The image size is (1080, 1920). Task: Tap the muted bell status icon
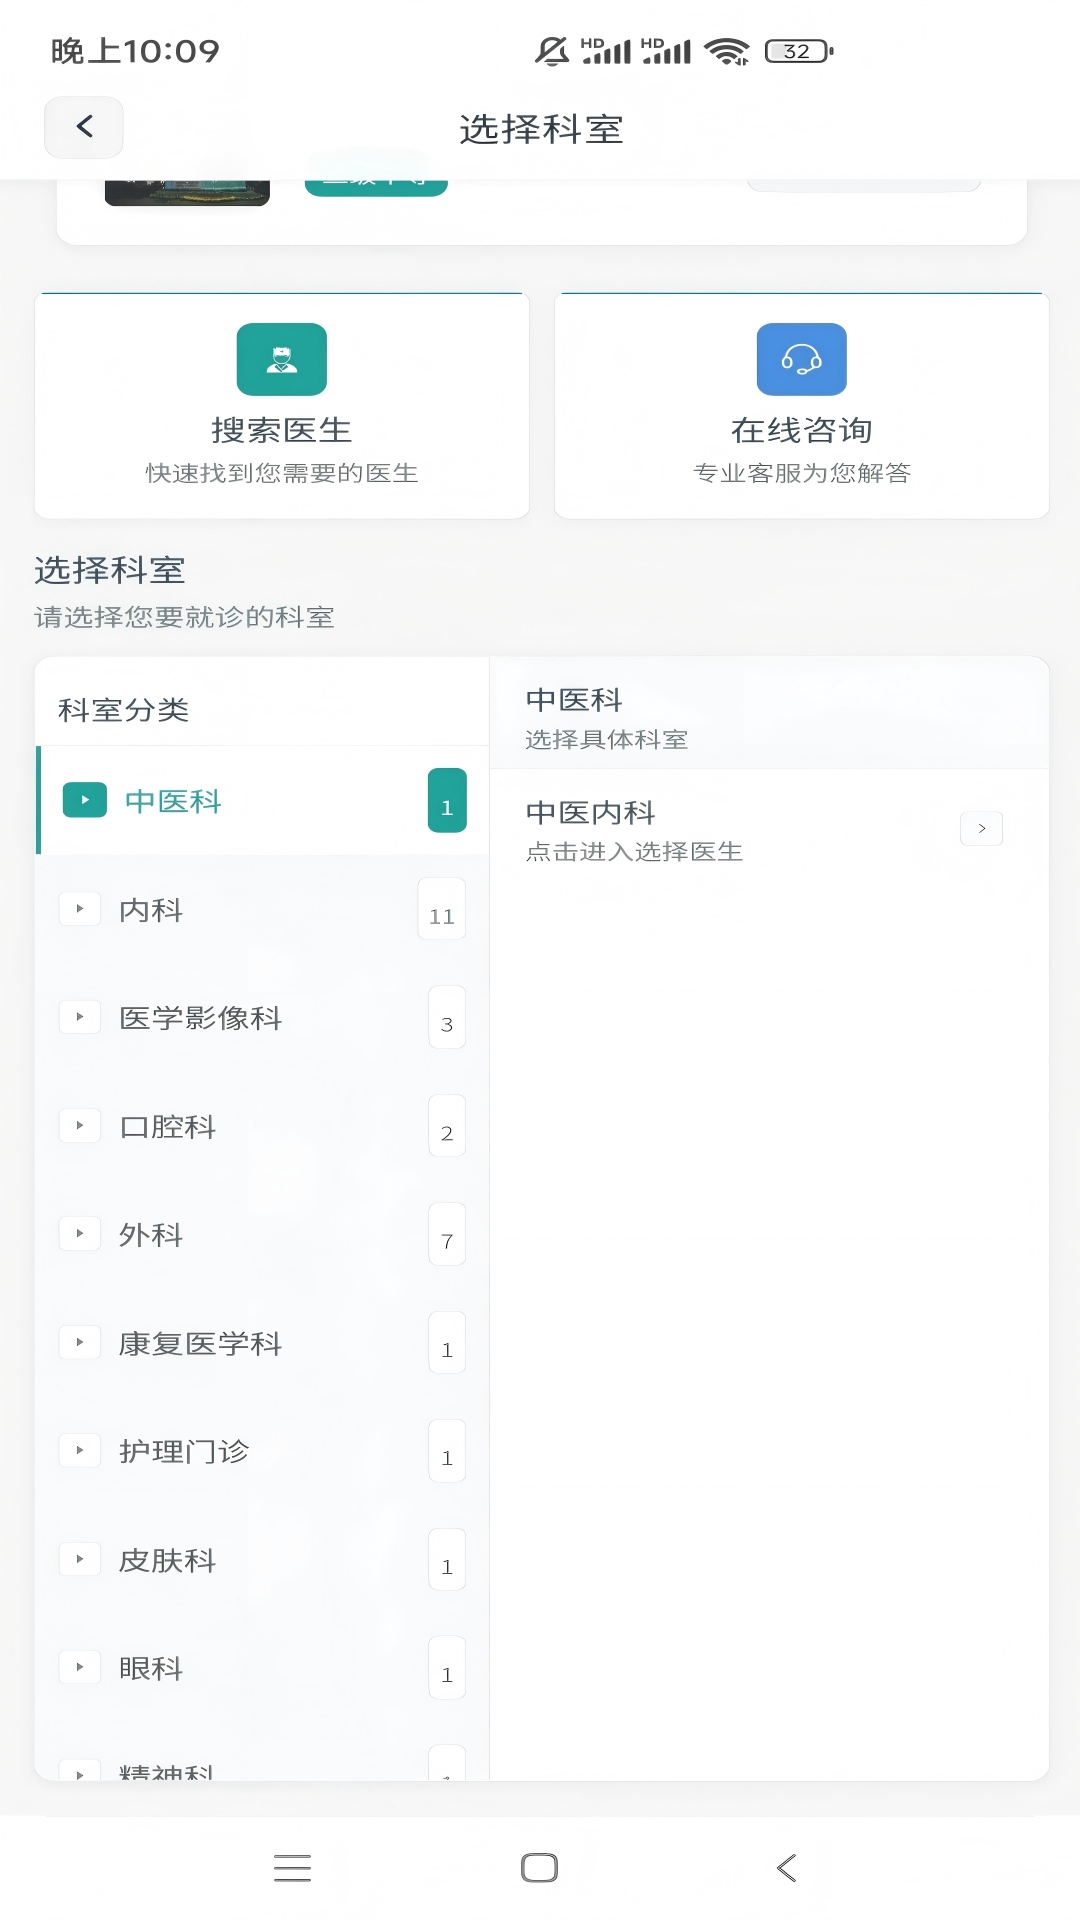552,51
